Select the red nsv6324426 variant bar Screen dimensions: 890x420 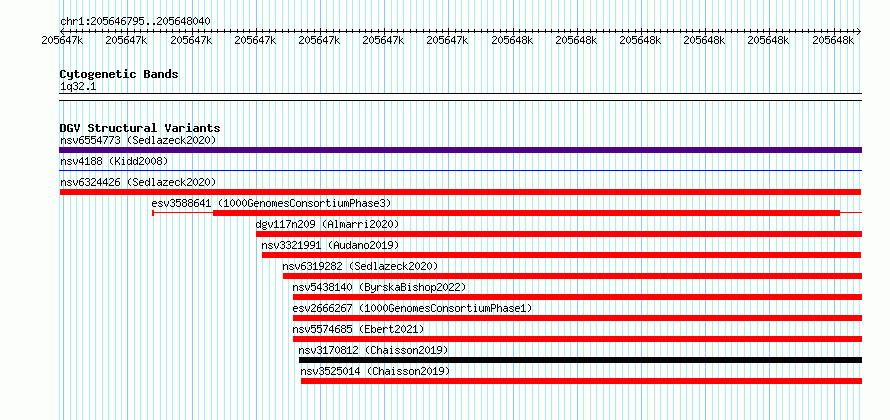pos(460,192)
